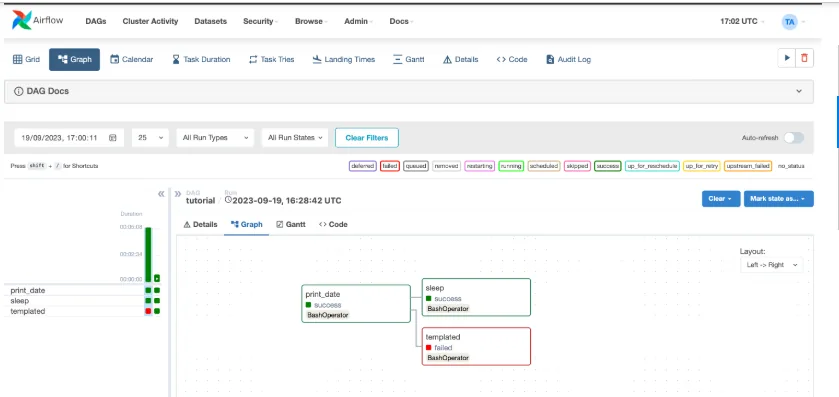Image resolution: width=839 pixels, height=397 pixels.
Task: Click the templated task row label
Action: [x=28, y=311]
